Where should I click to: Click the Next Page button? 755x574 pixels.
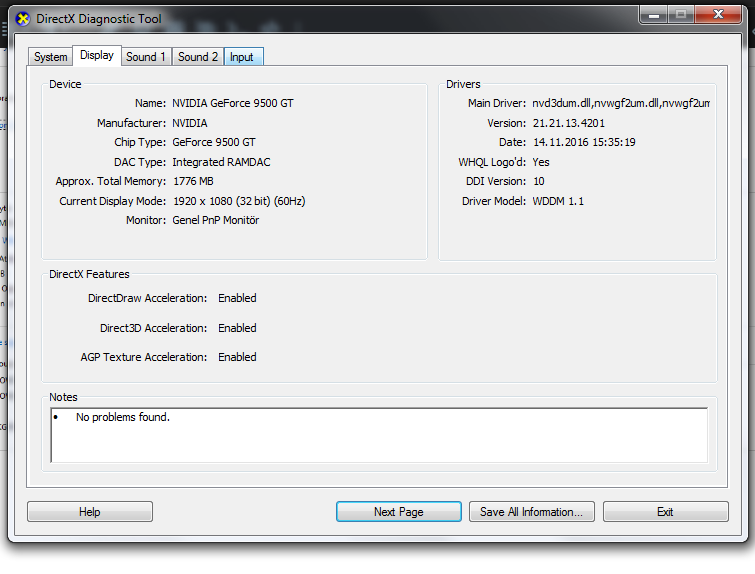point(399,511)
